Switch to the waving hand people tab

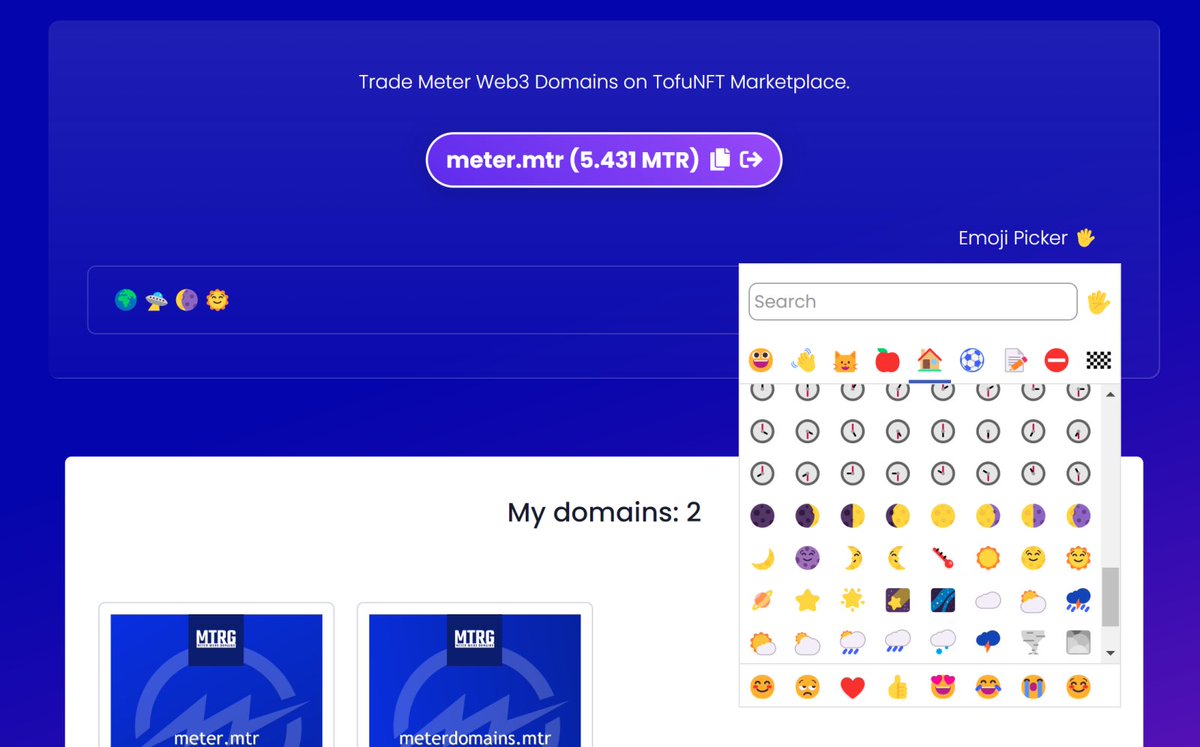pos(804,360)
